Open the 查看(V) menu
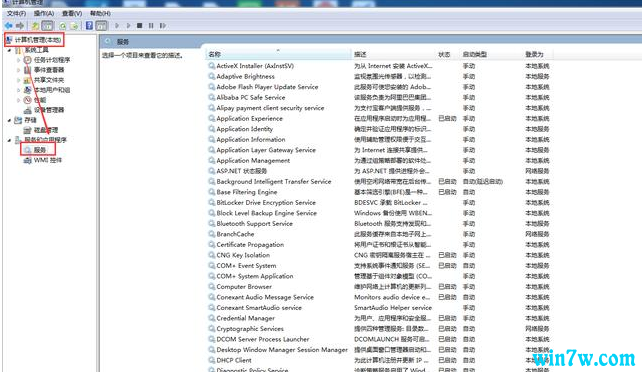Image resolution: width=643 pixels, height=372 pixels. (x=72, y=14)
